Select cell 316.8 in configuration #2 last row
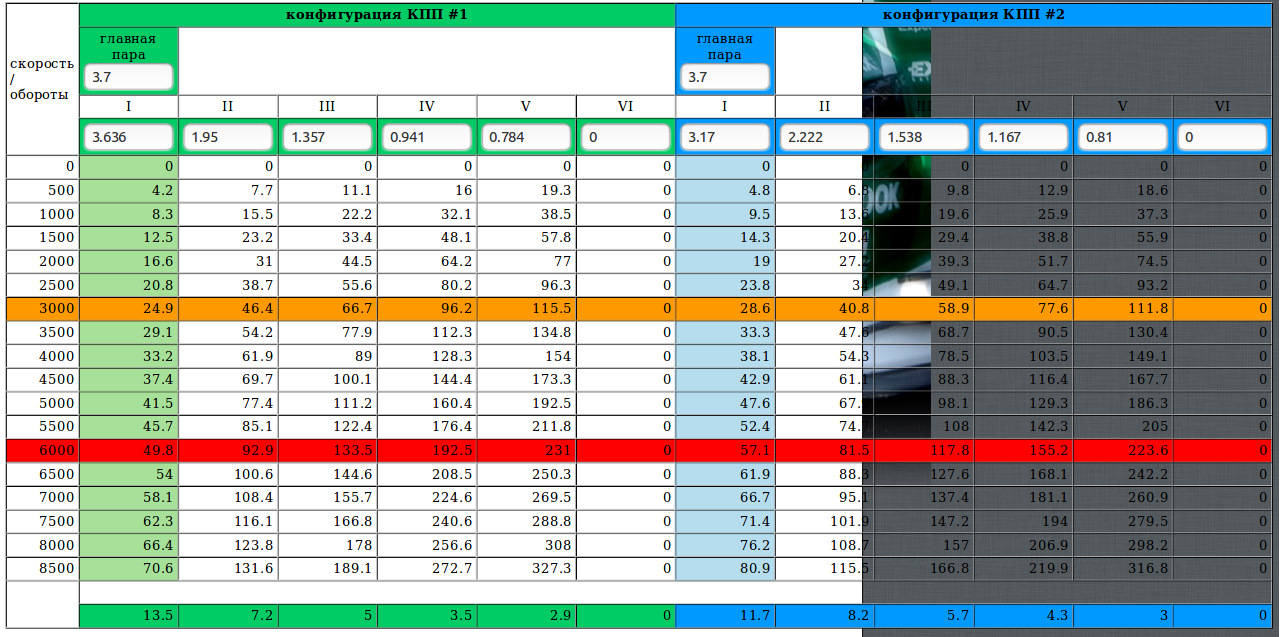Image resolution: width=1280 pixels, height=637 pixels. click(x=1123, y=569)
